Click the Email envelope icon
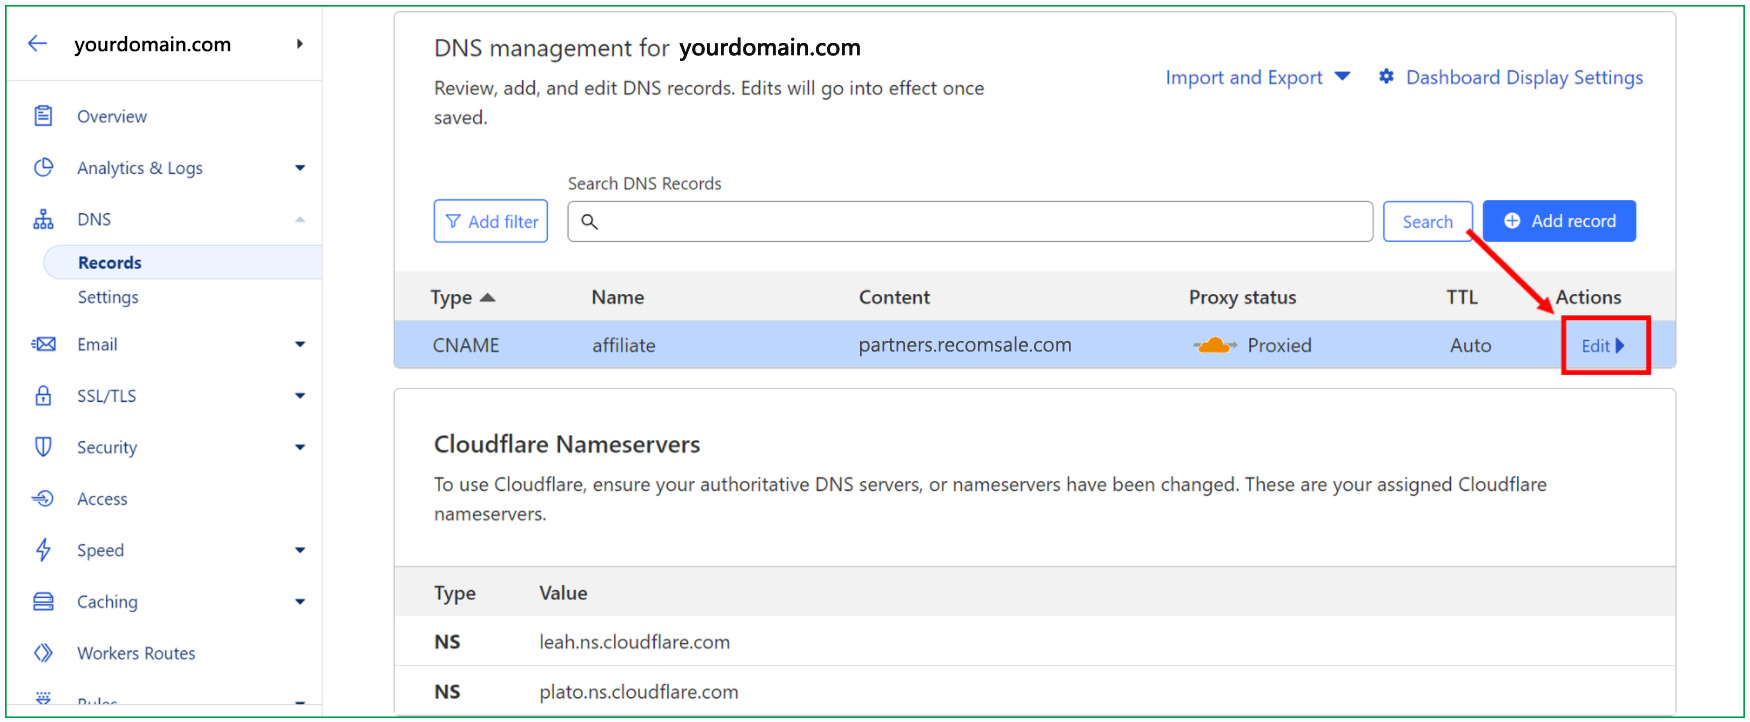Screen dimensions: 1750x722 click(x=43, y=344)
